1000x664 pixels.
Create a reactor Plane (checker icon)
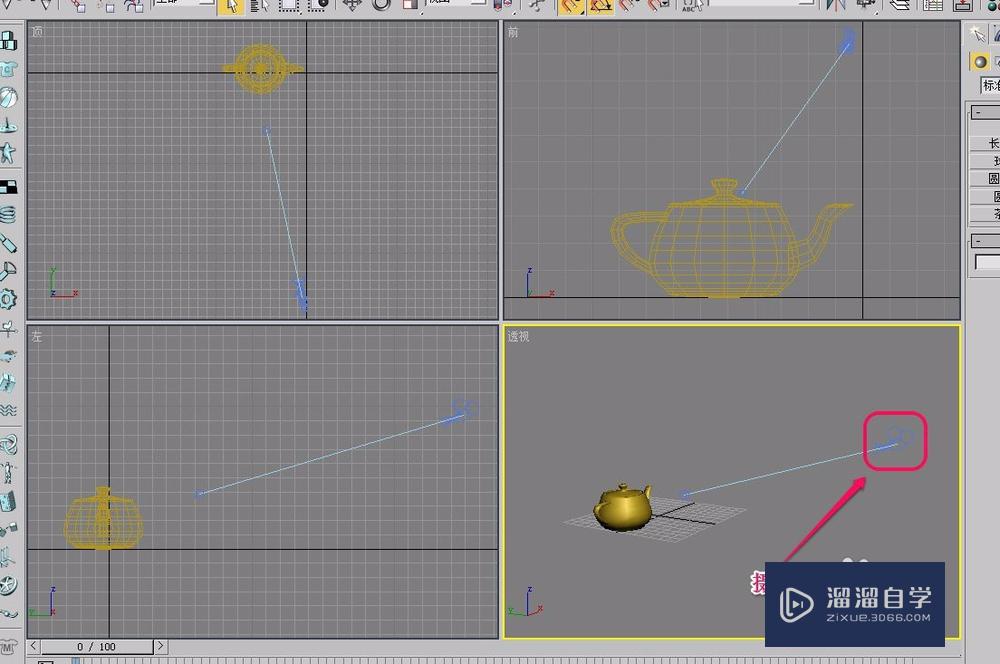click(x=8, y=187)
